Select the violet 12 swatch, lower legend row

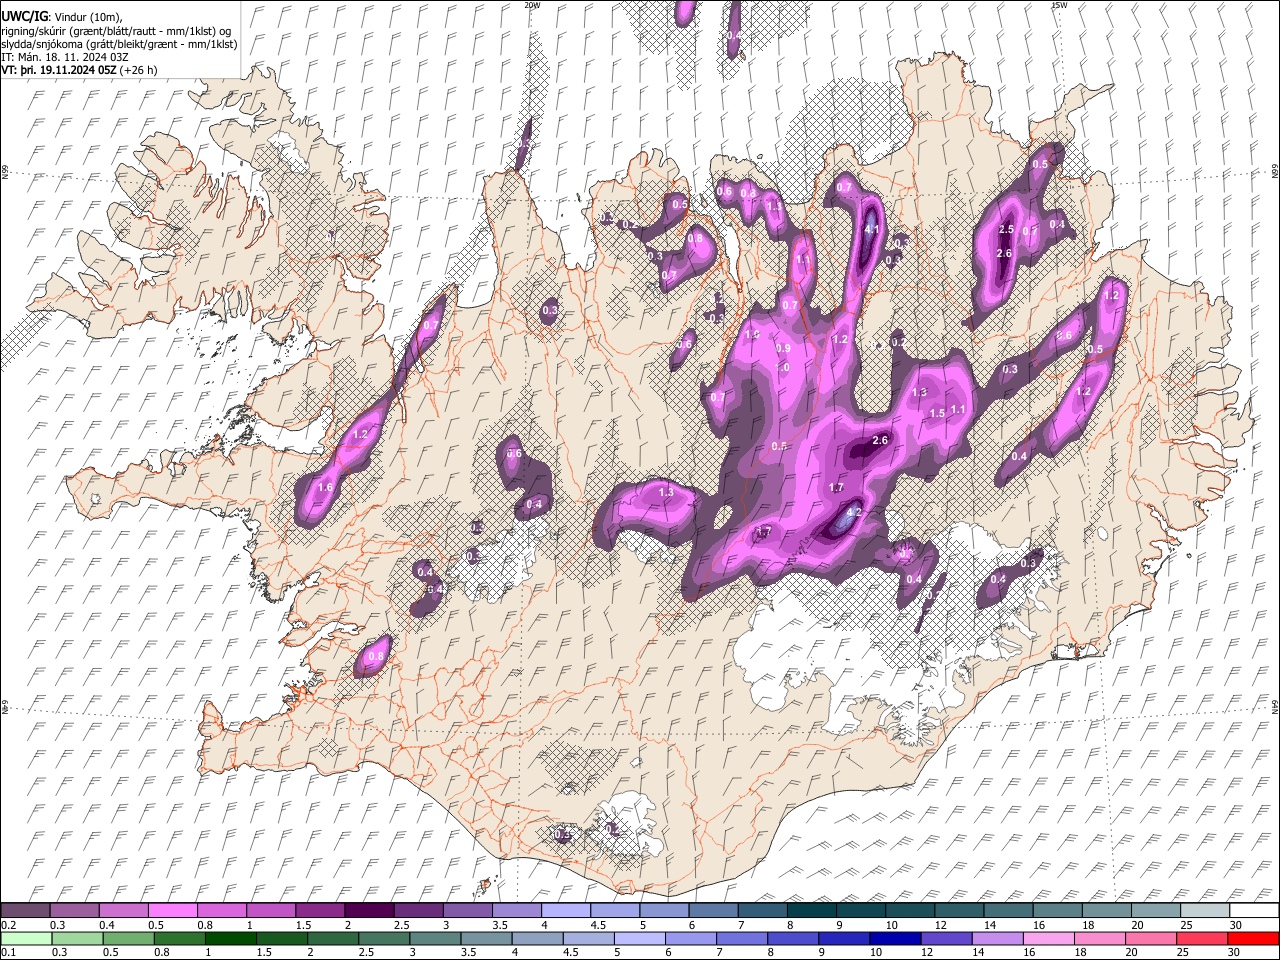click(x=947, y=938)
